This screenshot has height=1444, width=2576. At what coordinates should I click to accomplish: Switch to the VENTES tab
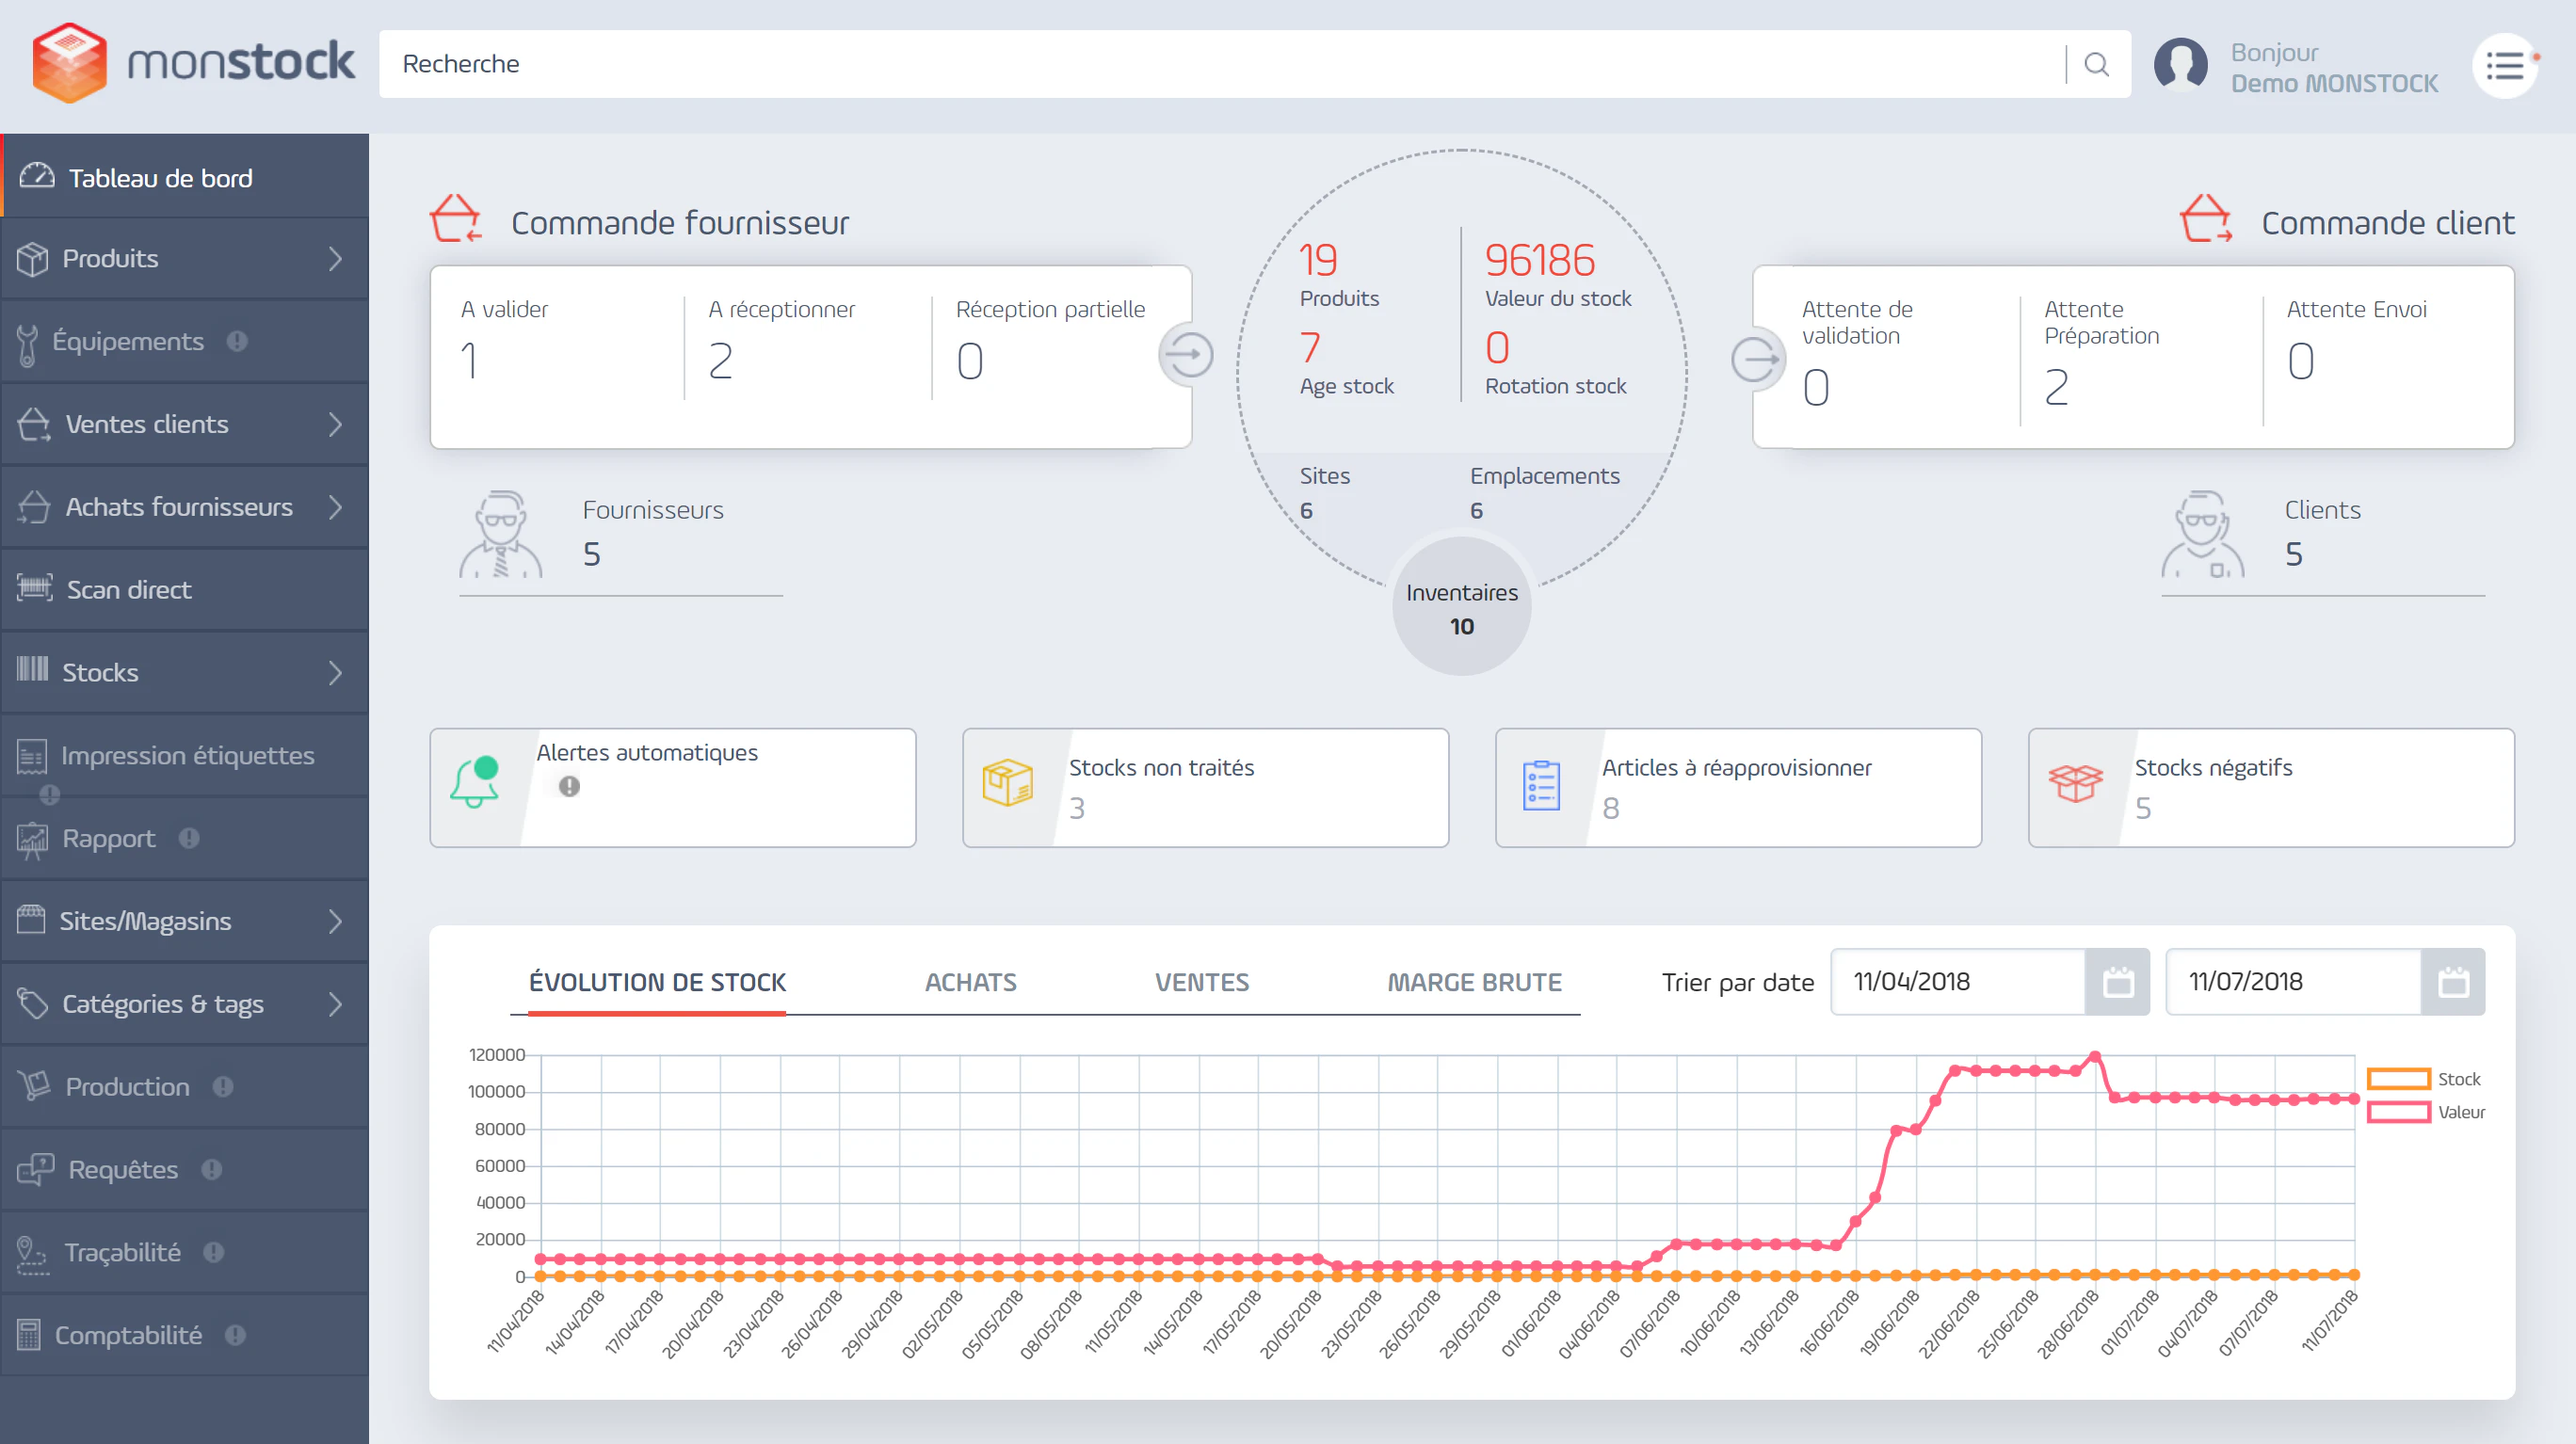(x=1202, y=983)
